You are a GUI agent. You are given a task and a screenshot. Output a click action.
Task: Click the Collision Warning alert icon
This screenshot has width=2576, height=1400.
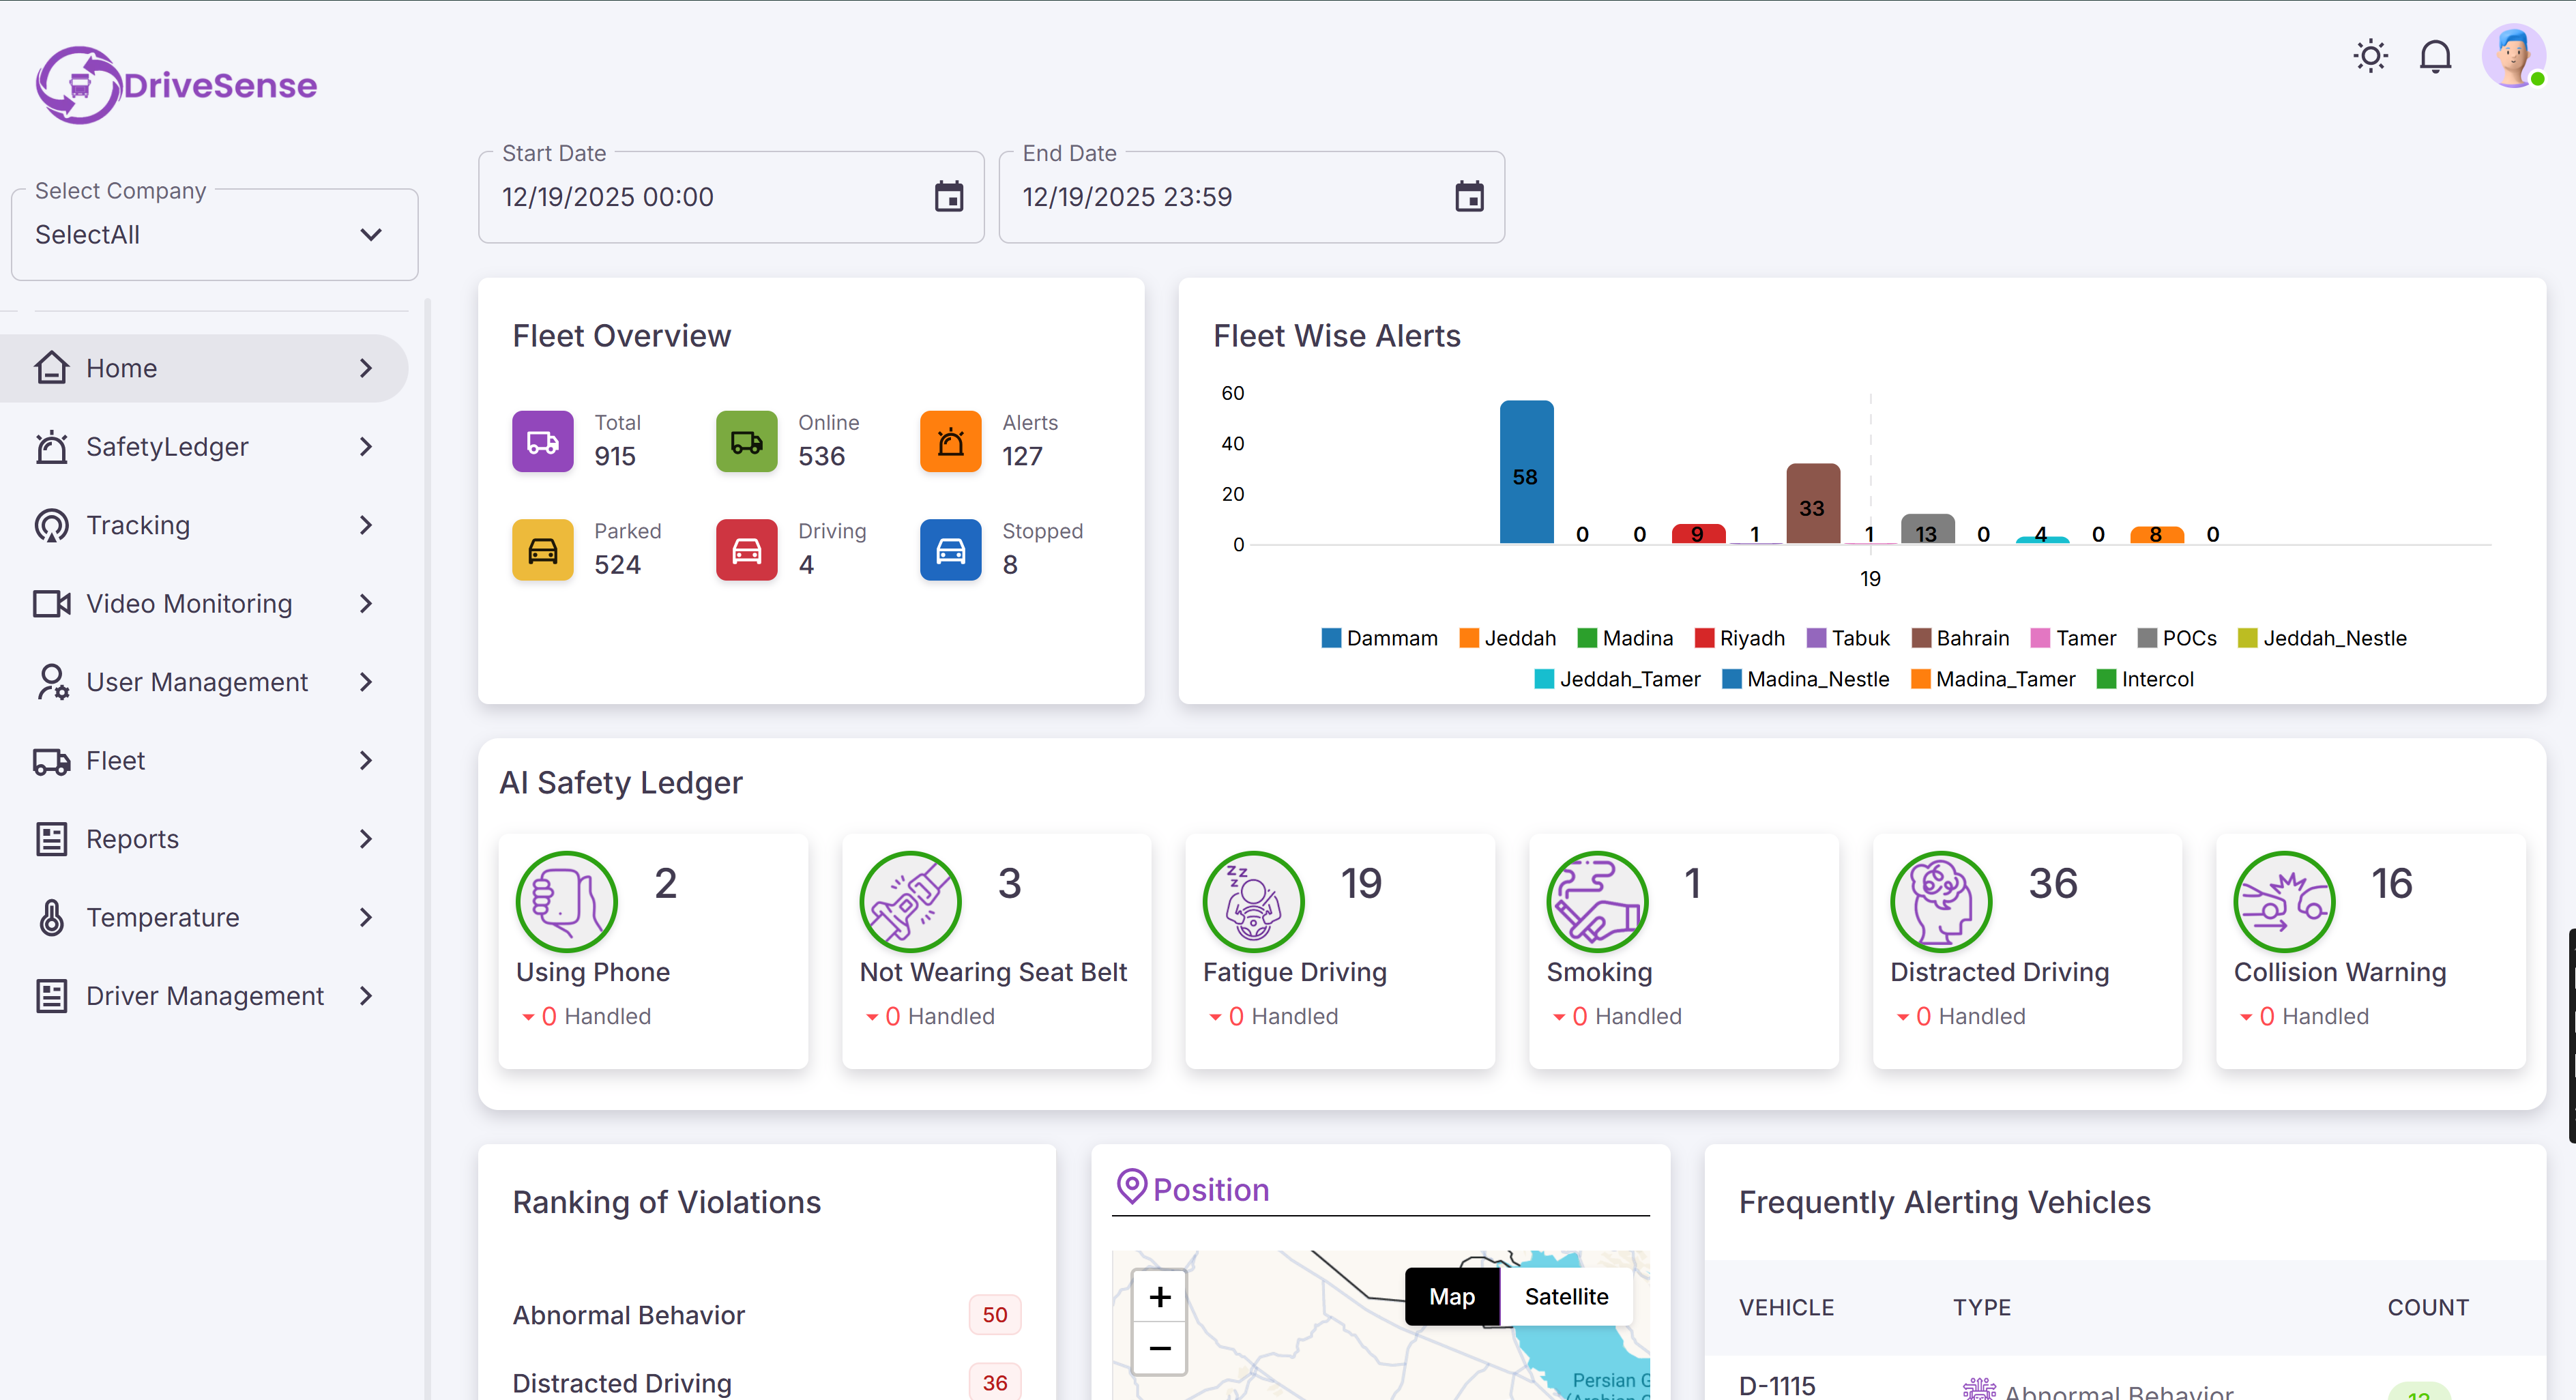pos(2284,901)
